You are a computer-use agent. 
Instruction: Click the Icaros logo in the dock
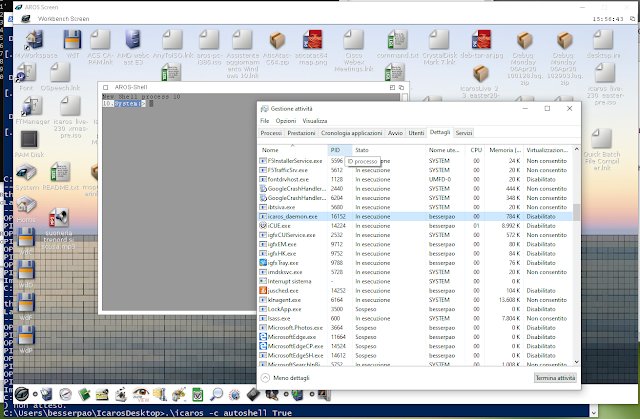pyautogui.click(x=22, y=394)
